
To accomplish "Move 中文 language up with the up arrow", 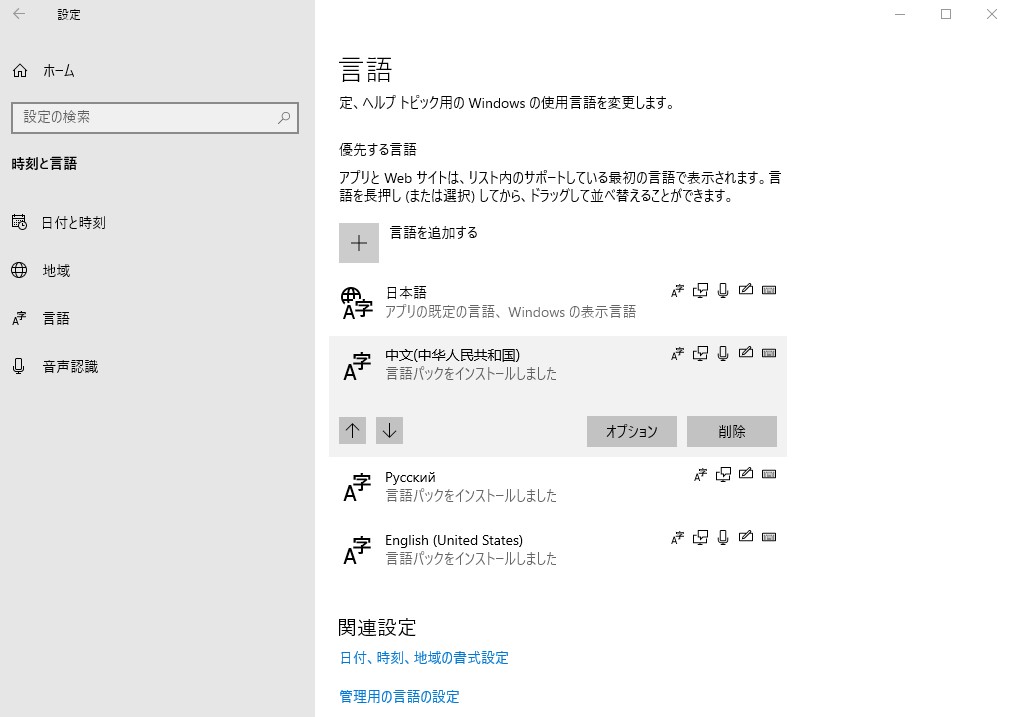I will coord(352,431).
